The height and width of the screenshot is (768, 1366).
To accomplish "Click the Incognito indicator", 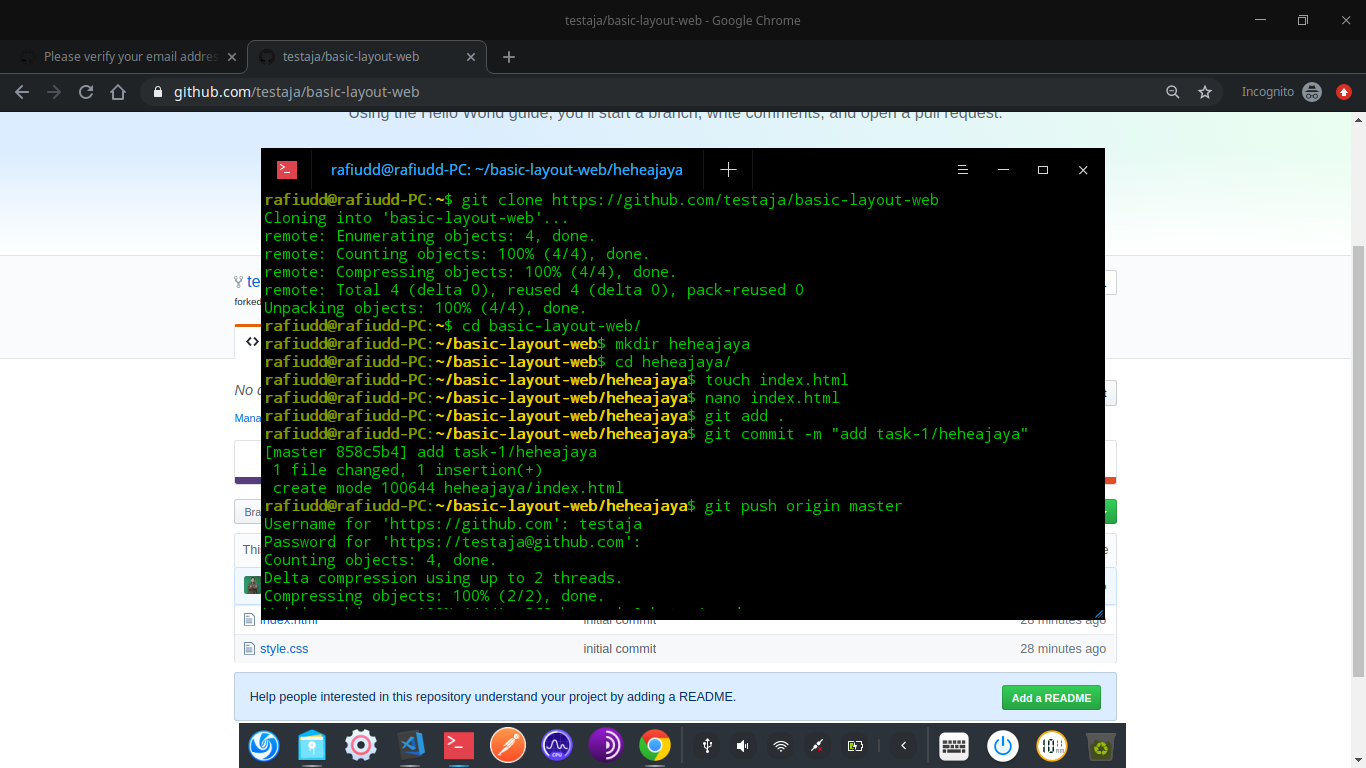I will click(1283, 92).
